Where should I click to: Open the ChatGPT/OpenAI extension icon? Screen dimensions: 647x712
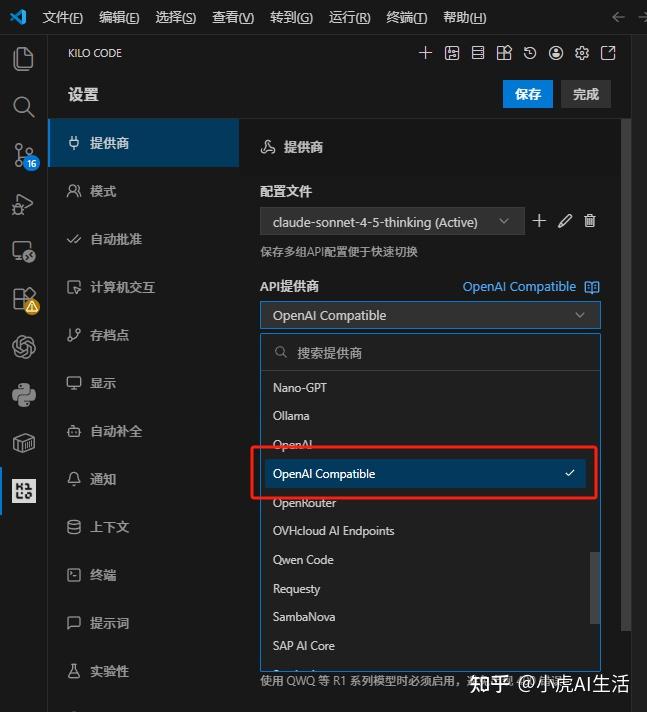click(x=24, y=347)
